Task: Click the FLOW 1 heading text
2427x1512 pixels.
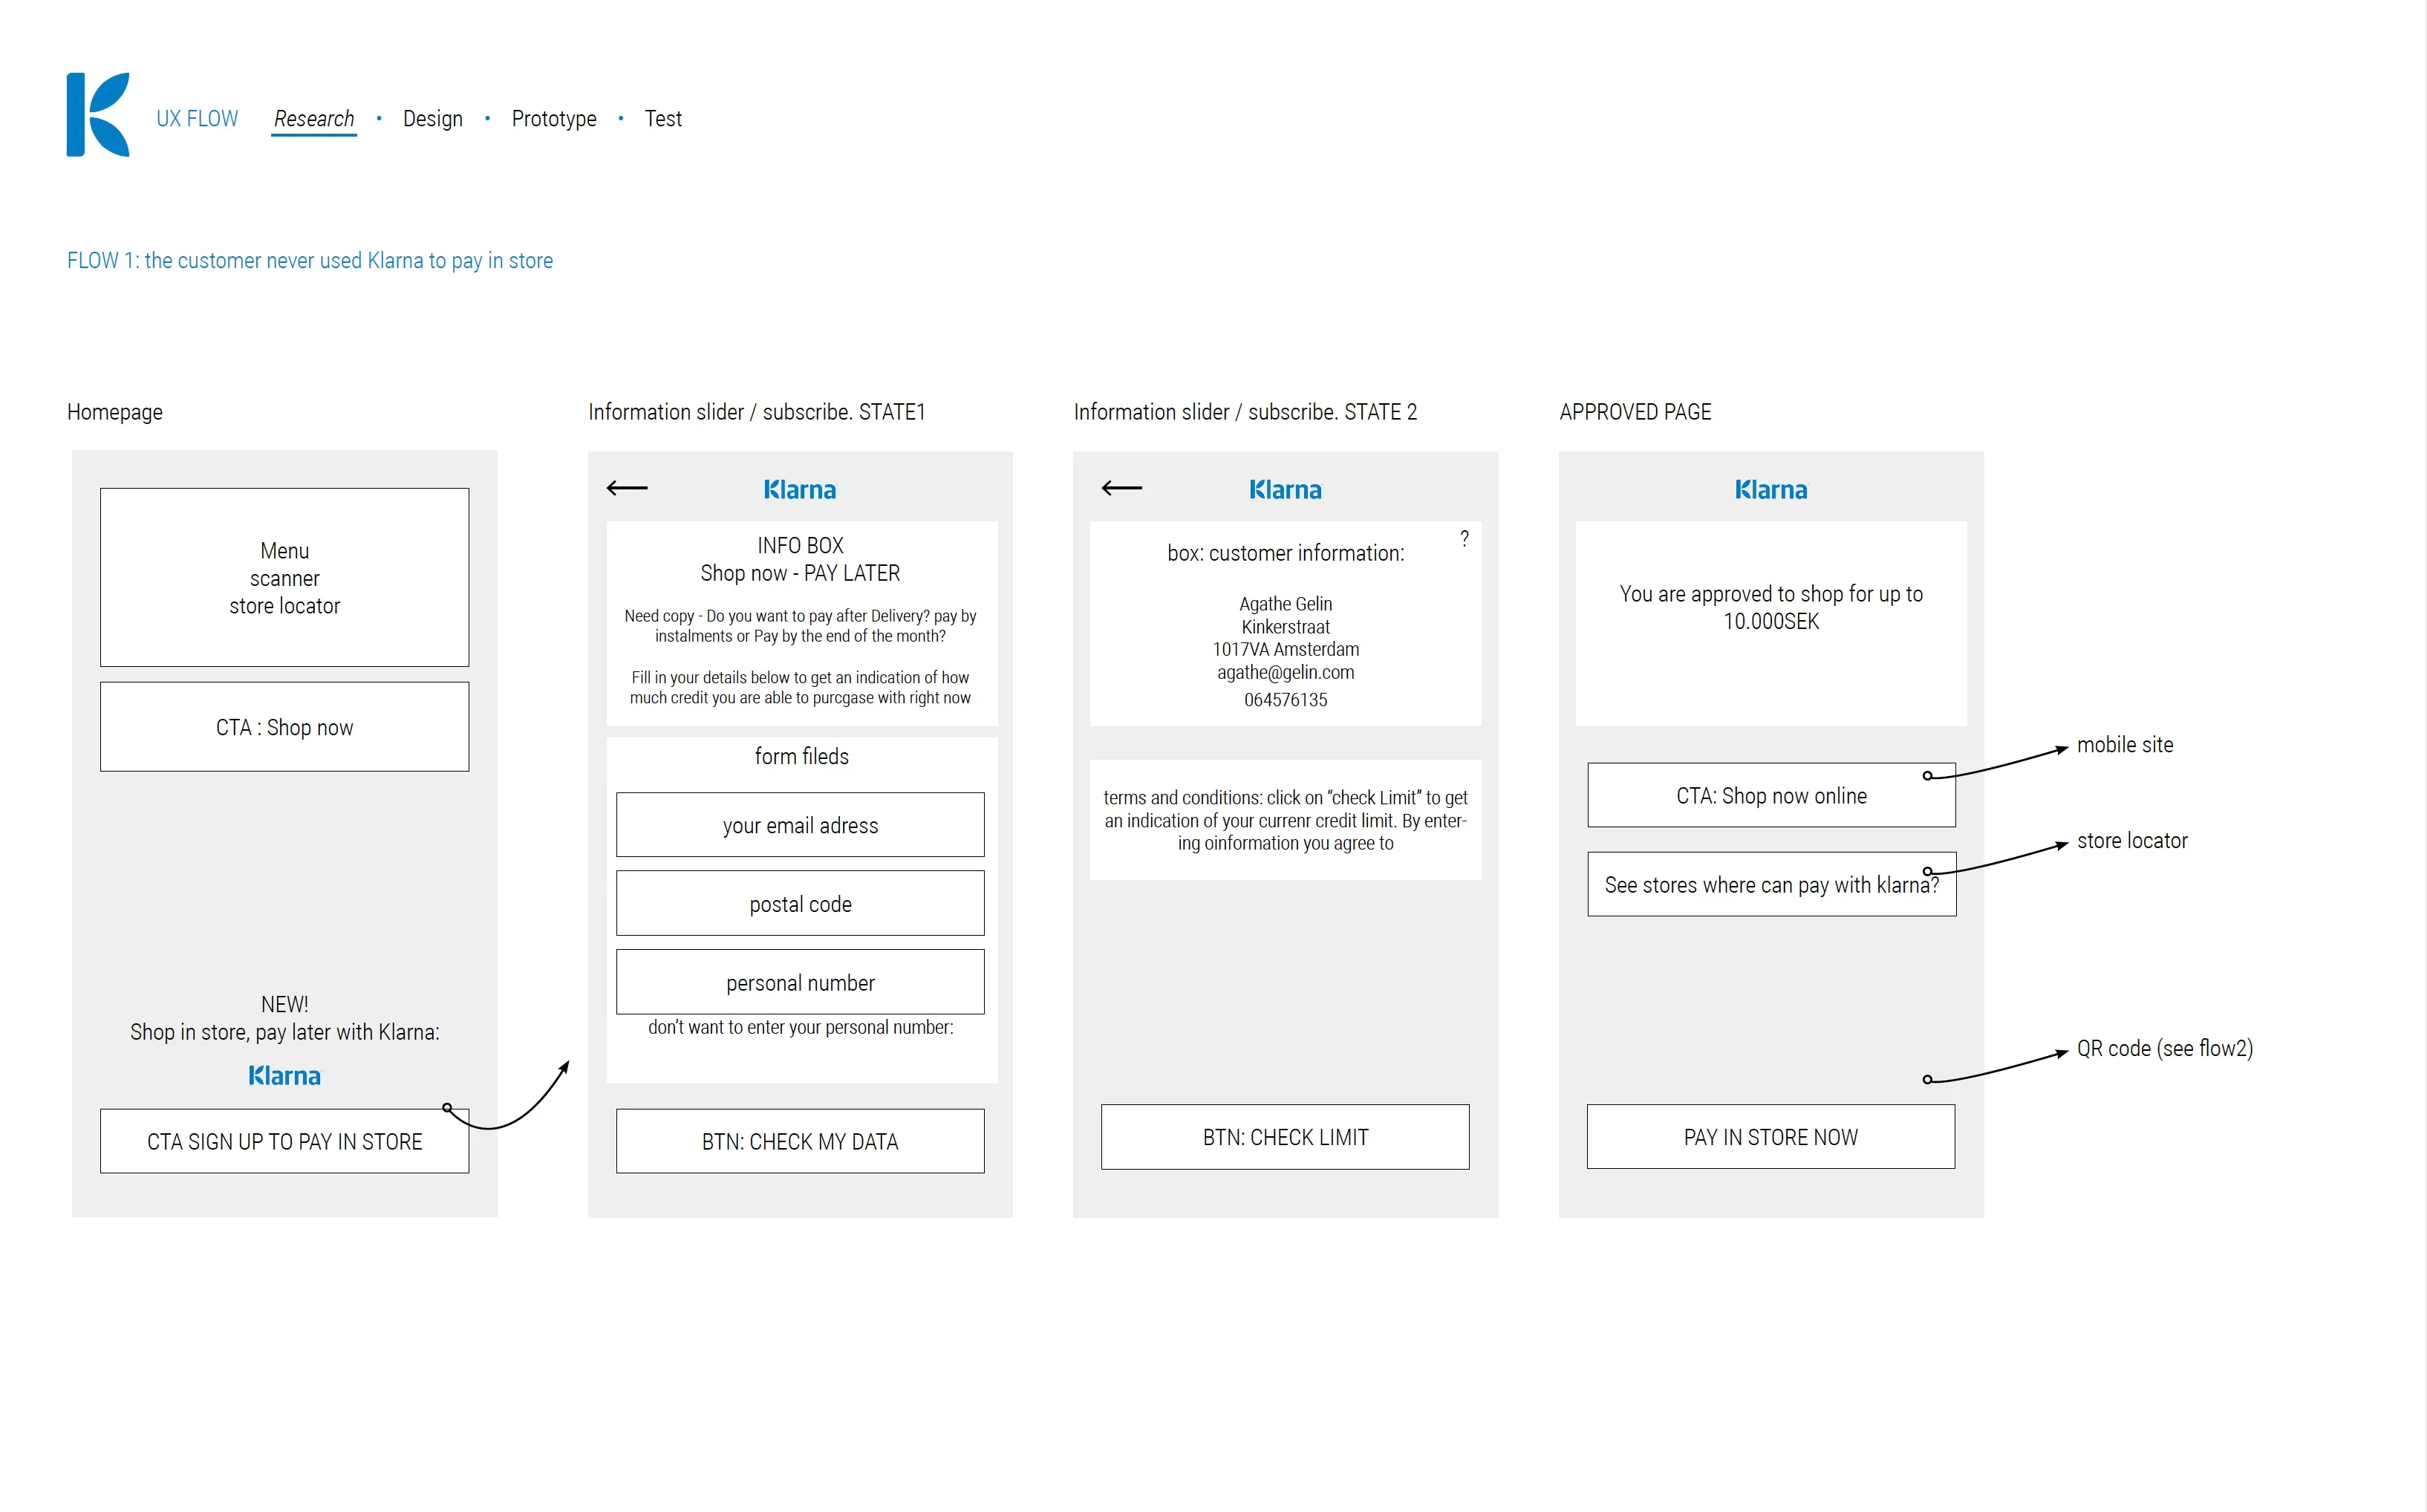Action: click(310, 261)
